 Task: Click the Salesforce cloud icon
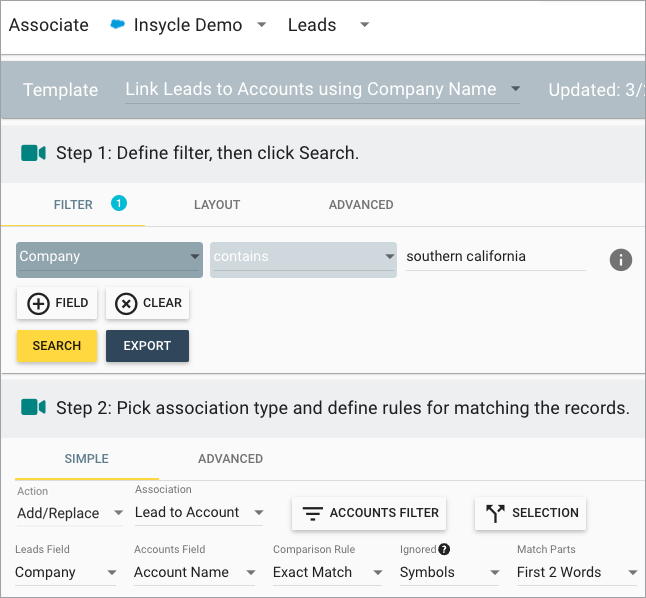(118, 25)
